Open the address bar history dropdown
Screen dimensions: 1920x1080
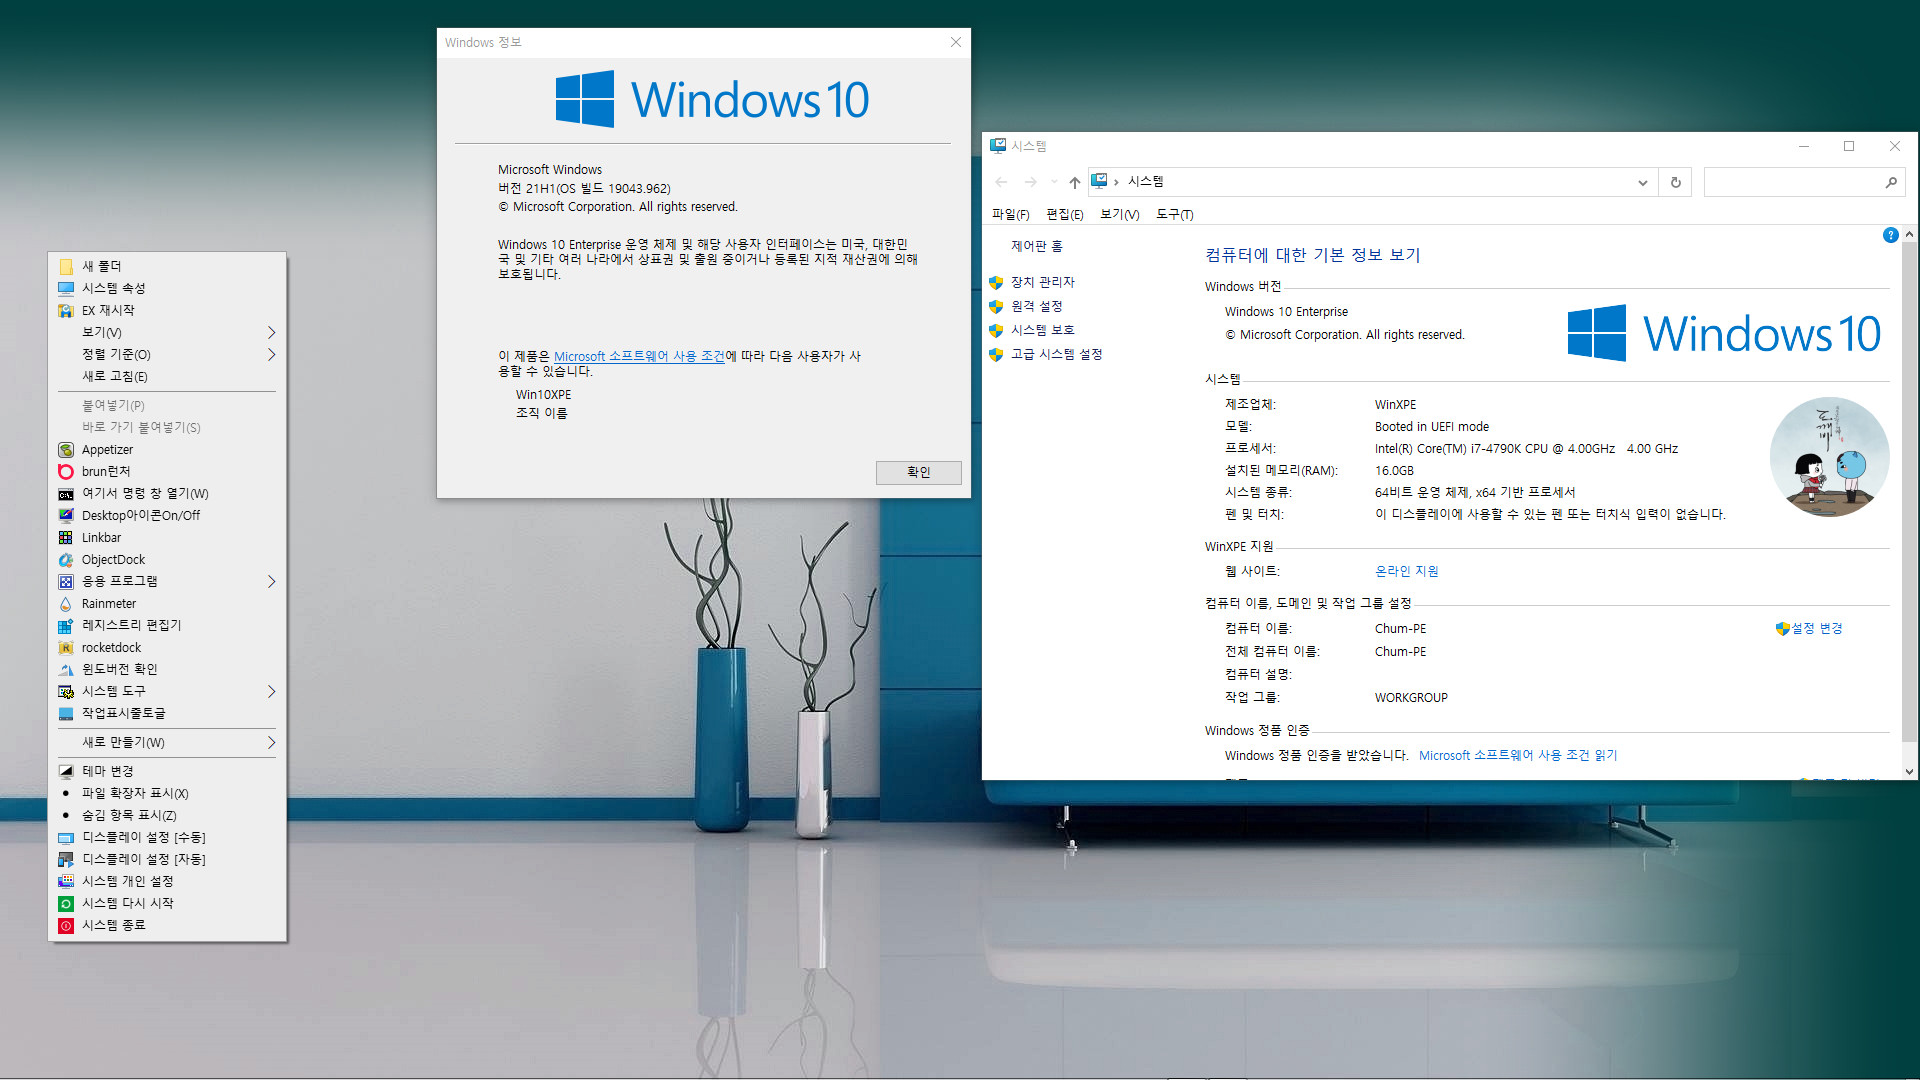click(1642, 182)
